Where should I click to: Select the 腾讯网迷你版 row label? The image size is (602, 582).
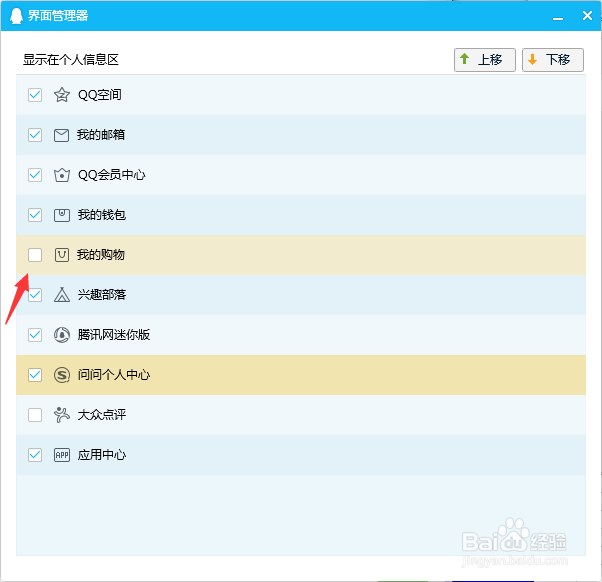[114, 335]
